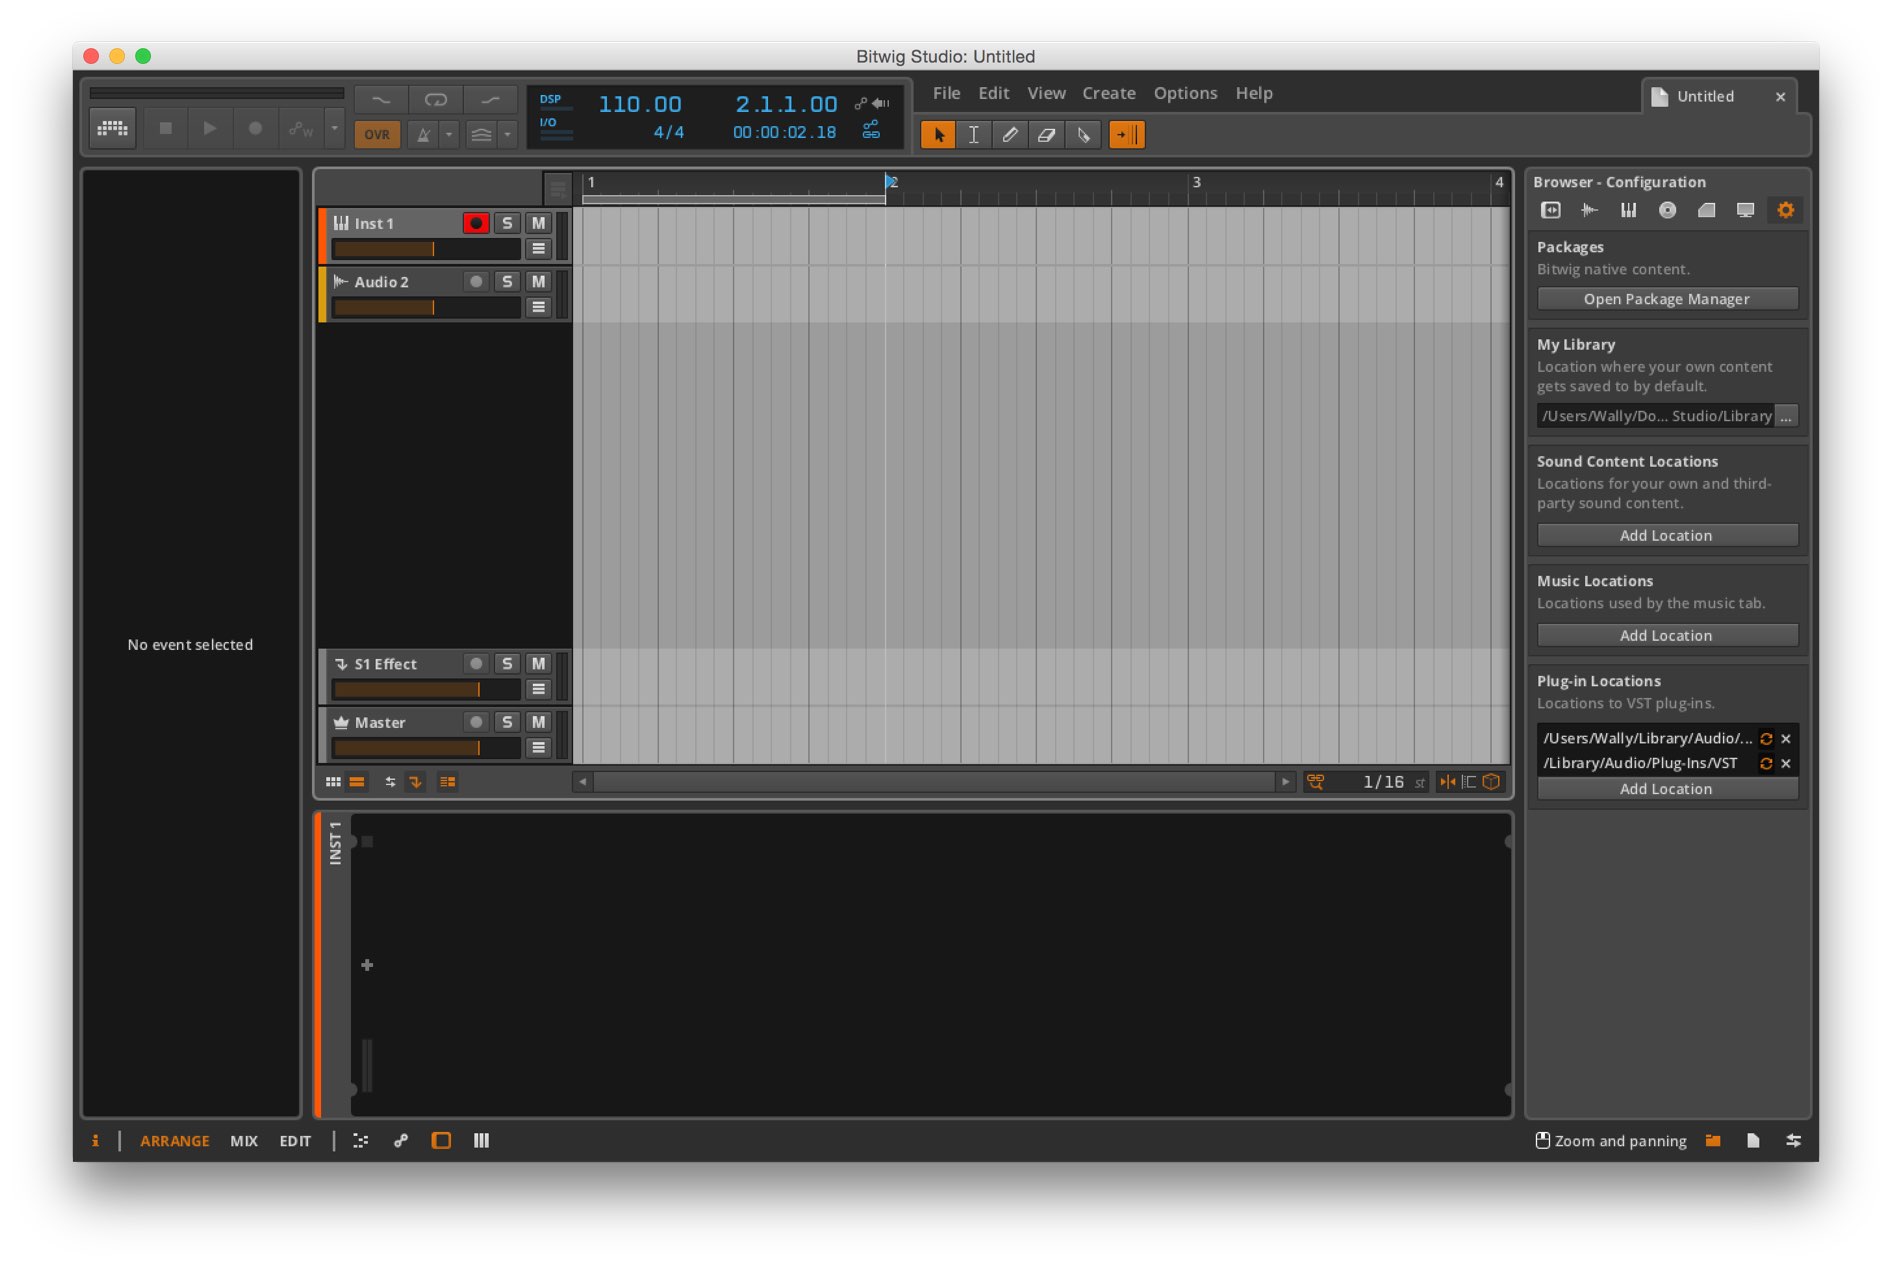Open the File menu
Screen dimensions: 1892x1266
[946, 93]
